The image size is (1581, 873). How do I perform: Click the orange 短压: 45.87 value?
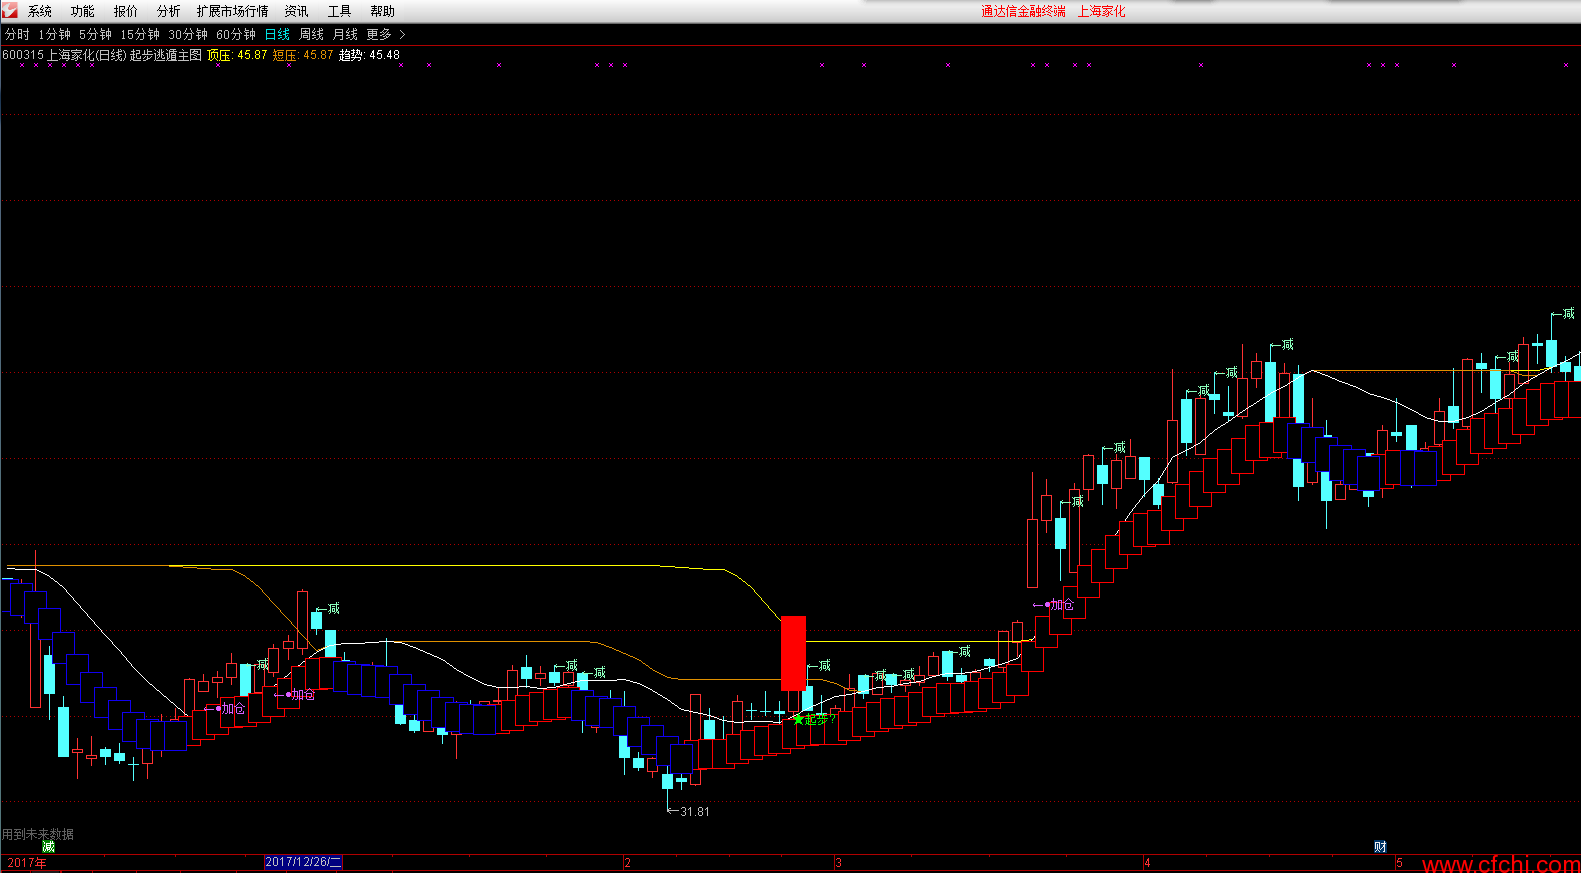click(303, 55)
